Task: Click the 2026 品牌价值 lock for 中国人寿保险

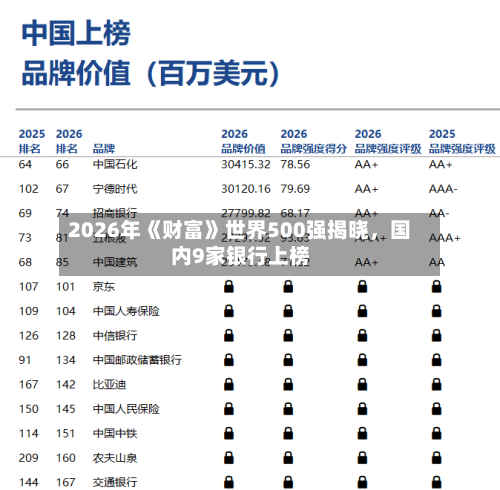Action: tap(229, 311)
